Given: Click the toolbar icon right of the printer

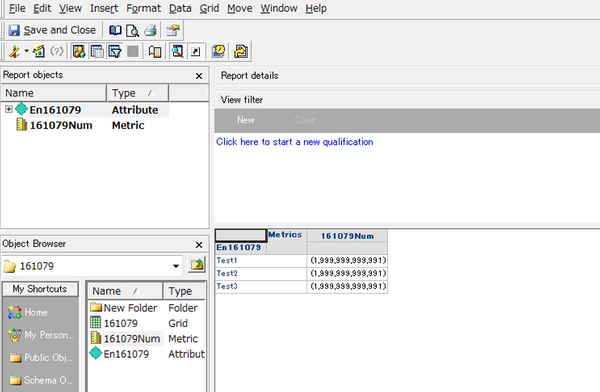Looking at the screenshot, I should coord(173,30).
